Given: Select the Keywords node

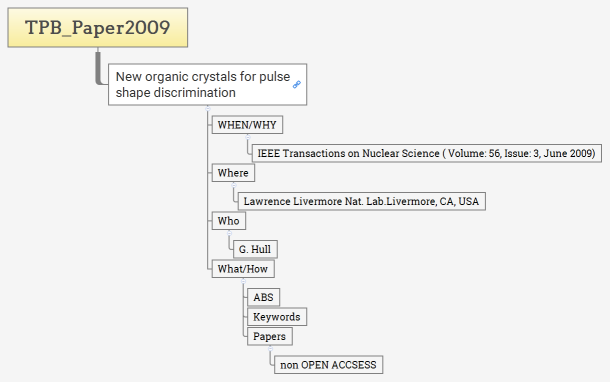Looking at the screenshot, I should [277, 317].
